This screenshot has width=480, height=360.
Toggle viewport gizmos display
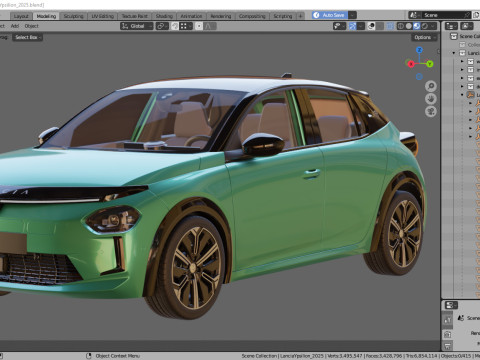352,26
